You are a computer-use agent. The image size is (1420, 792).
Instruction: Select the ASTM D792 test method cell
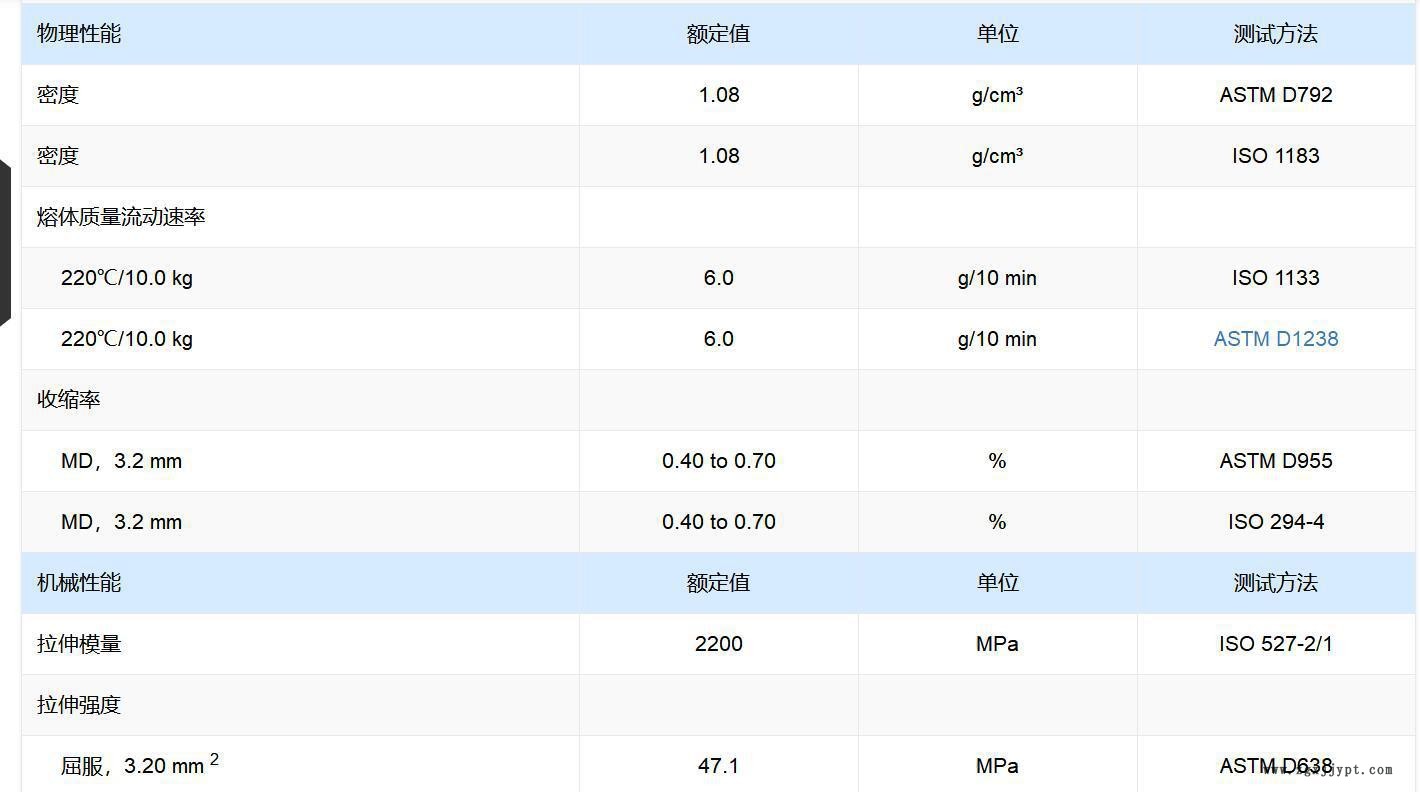[1275, 95]
